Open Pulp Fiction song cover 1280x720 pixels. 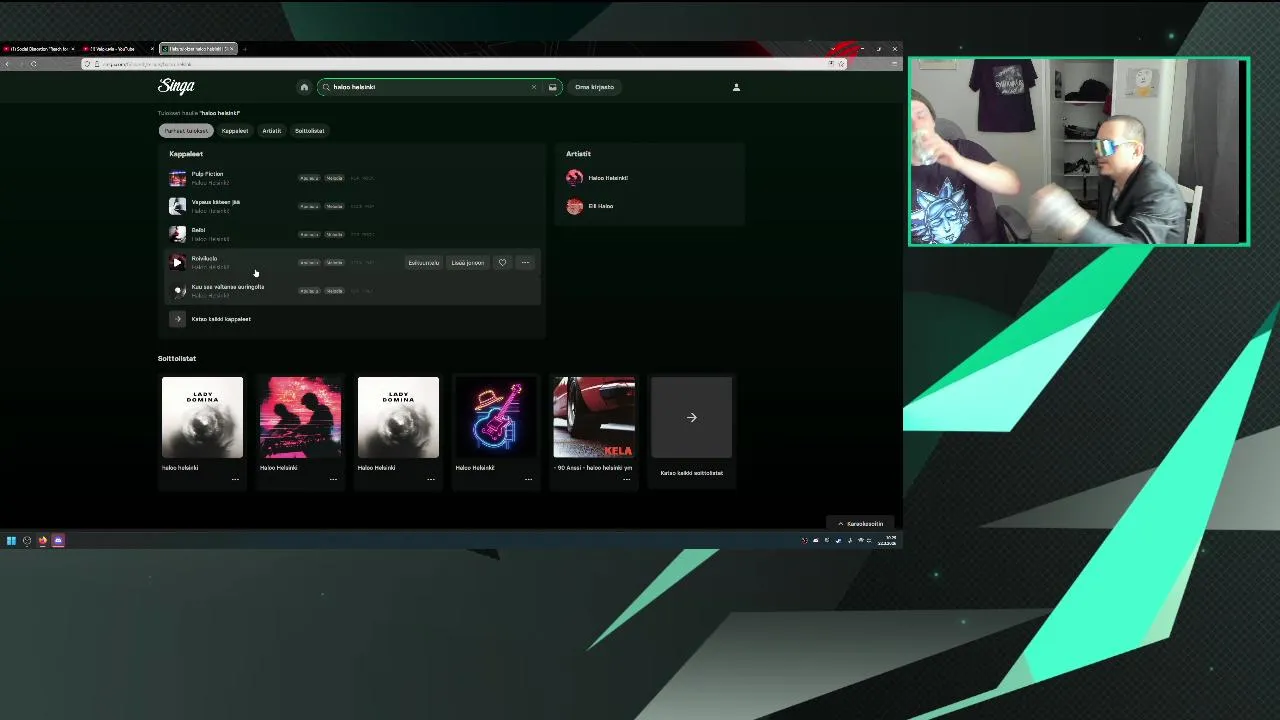point(178,178)
